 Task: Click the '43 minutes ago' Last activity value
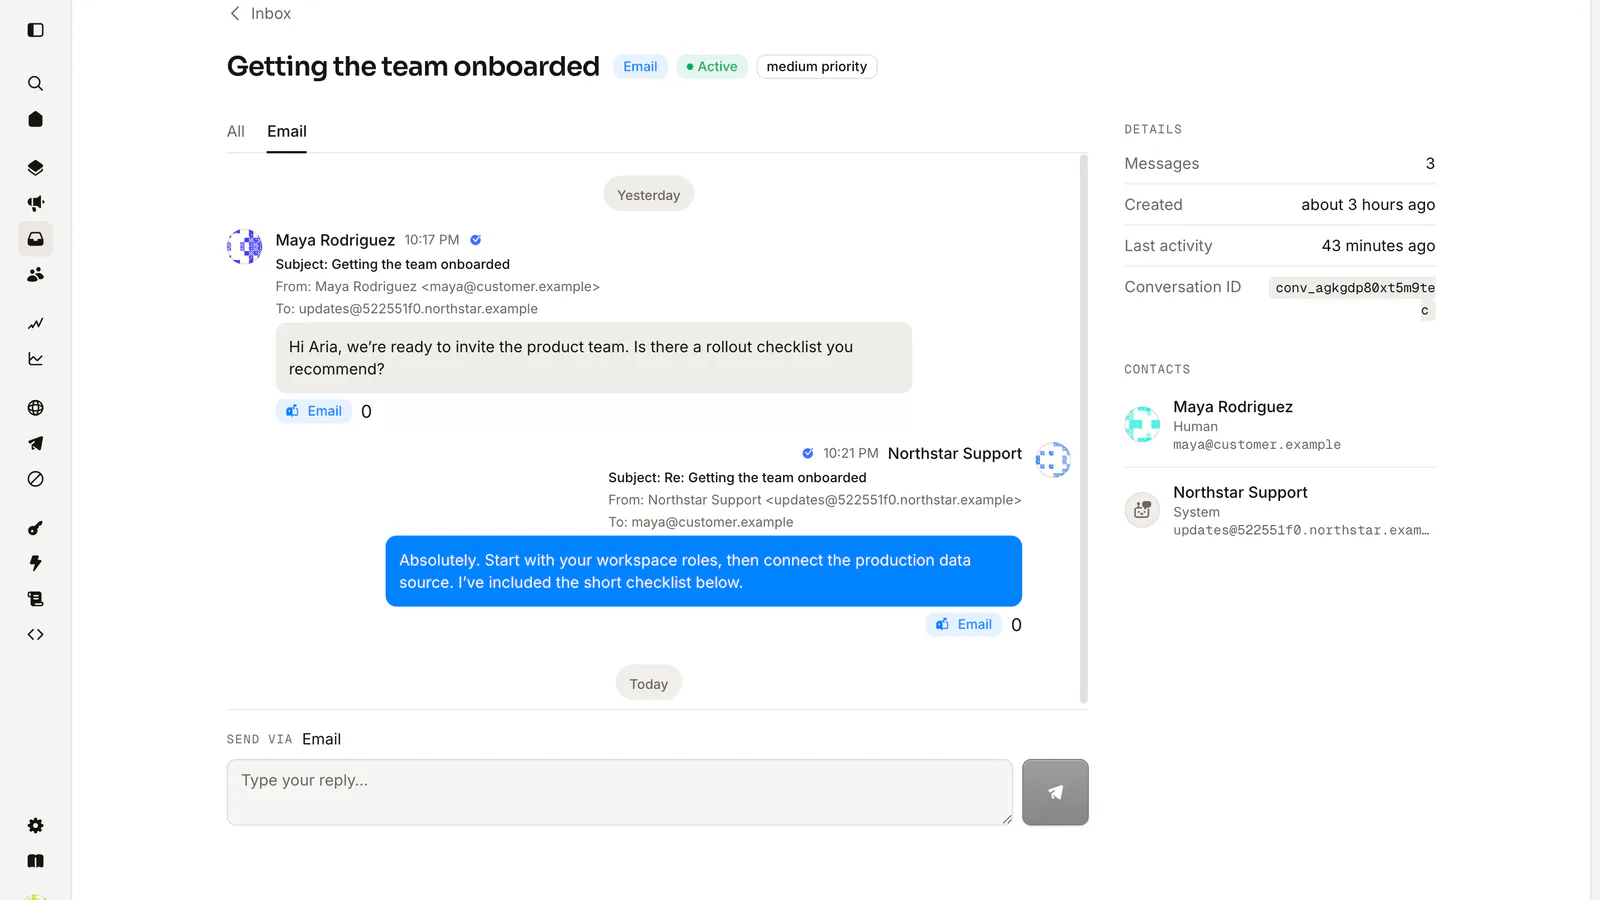[1378, 246]
